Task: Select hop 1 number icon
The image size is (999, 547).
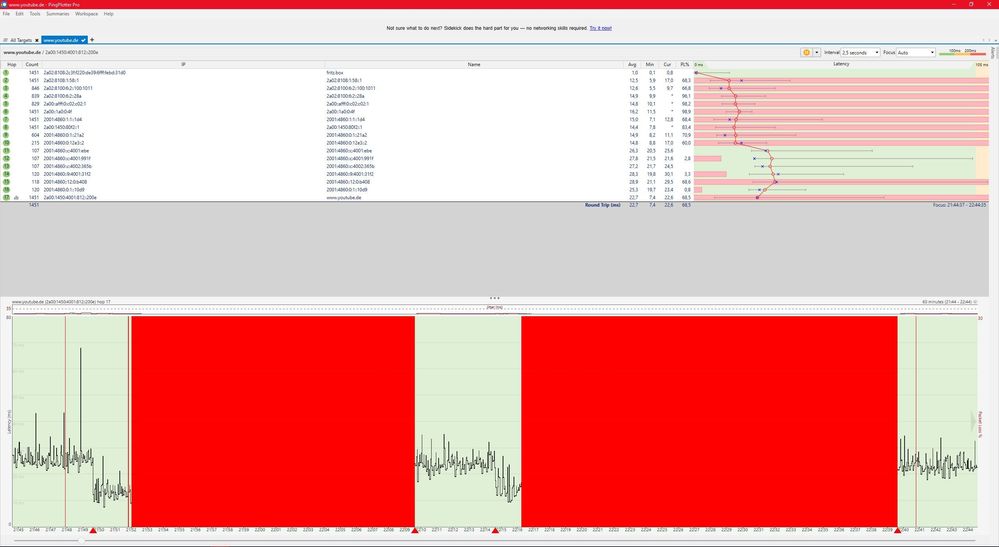Action: point(6,73)
